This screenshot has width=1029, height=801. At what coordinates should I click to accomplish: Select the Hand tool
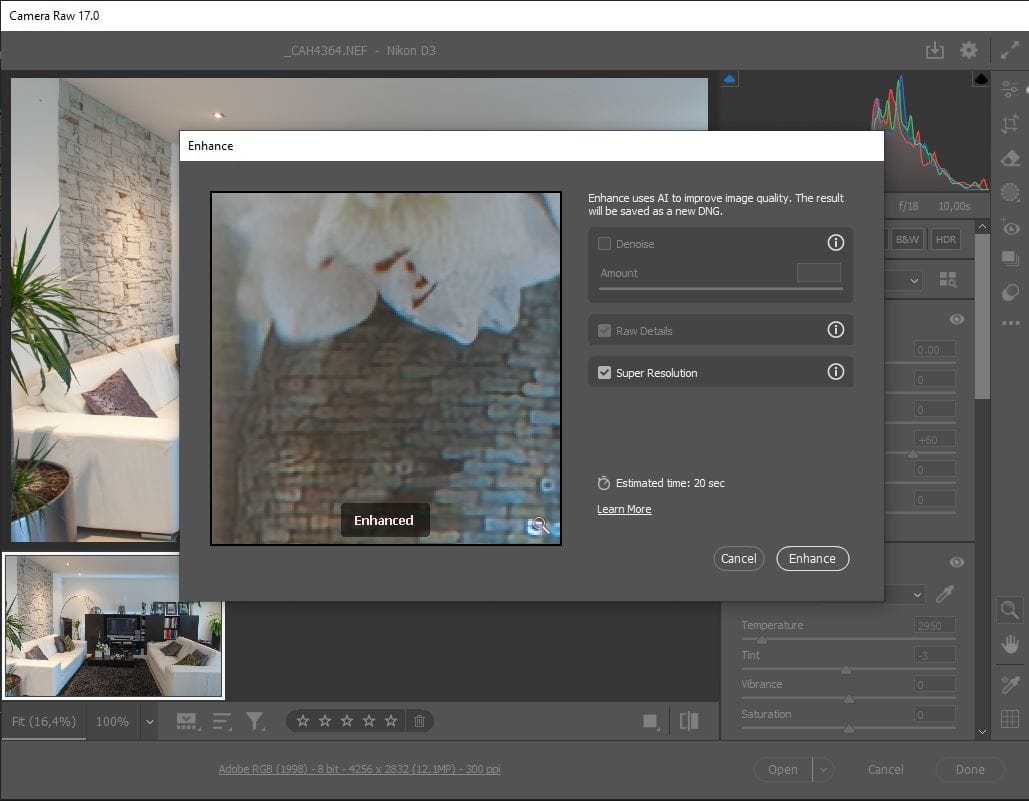pos(1009,644)
